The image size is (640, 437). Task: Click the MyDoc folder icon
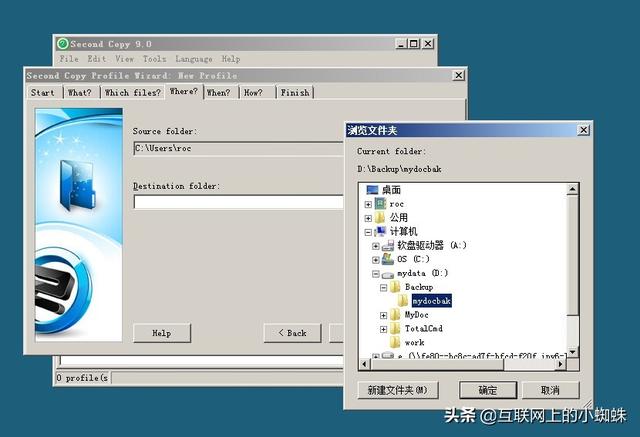(x=395, y=315)
